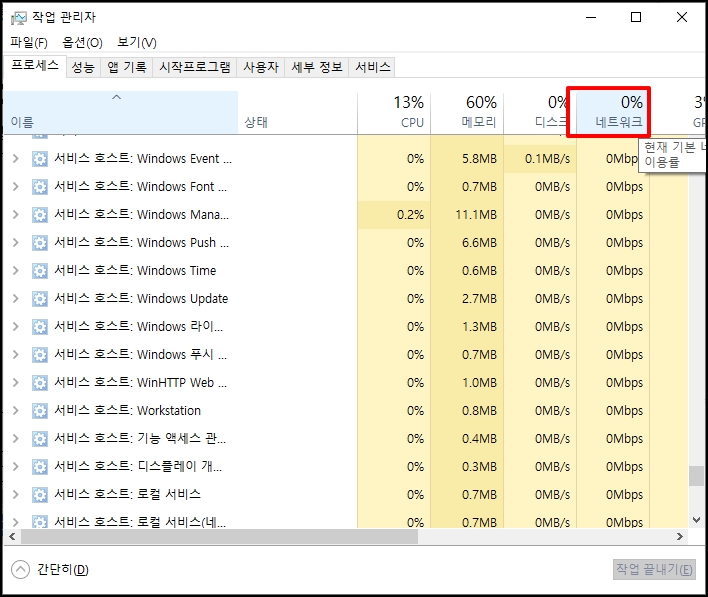Click gear icon of Windows Font service host
Image resolution: width=708 pixels, height=597 pixels.
coord(40,187)
